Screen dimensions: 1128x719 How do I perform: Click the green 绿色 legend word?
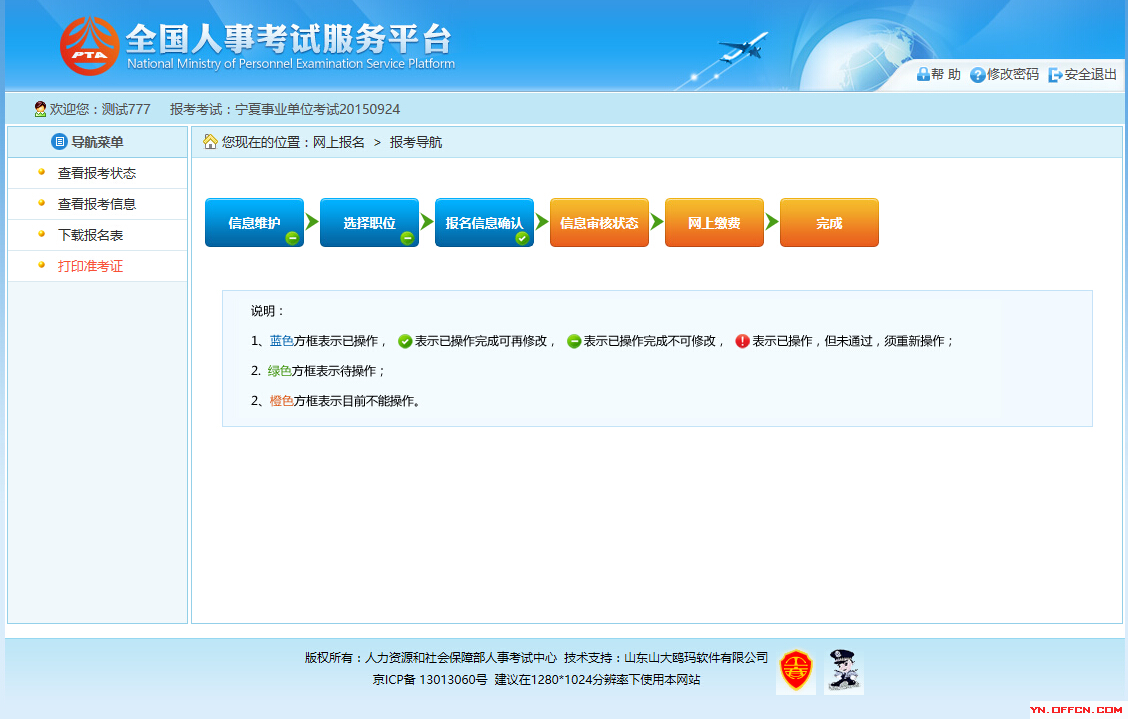pos(279,371)
